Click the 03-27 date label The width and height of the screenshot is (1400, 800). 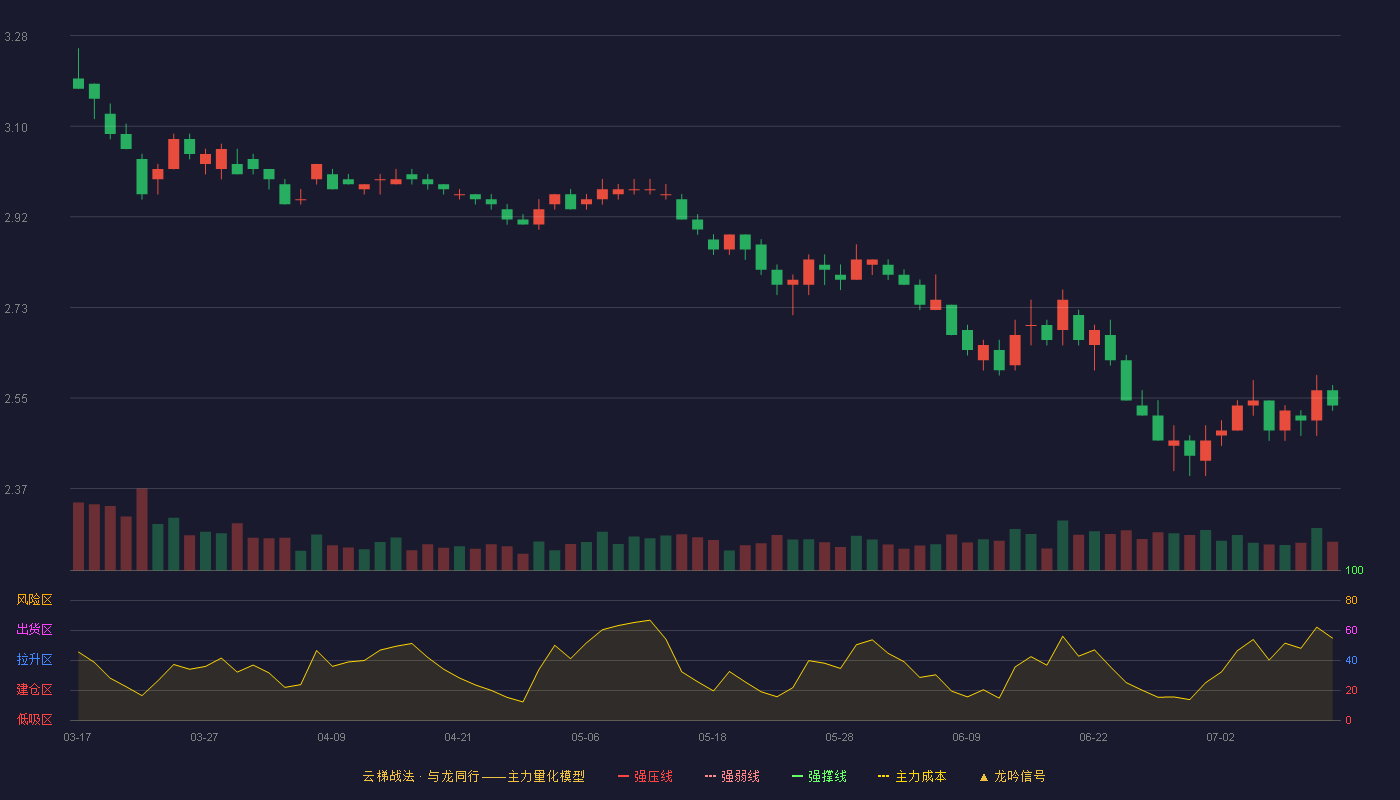click(204, 737)
